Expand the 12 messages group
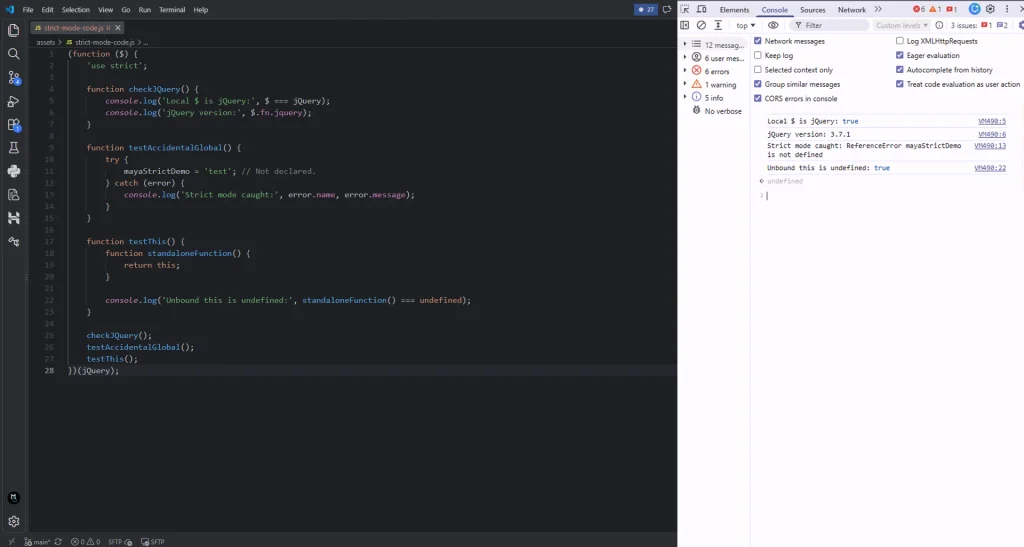Viewport: 1024px width, 547px height. 685,44
